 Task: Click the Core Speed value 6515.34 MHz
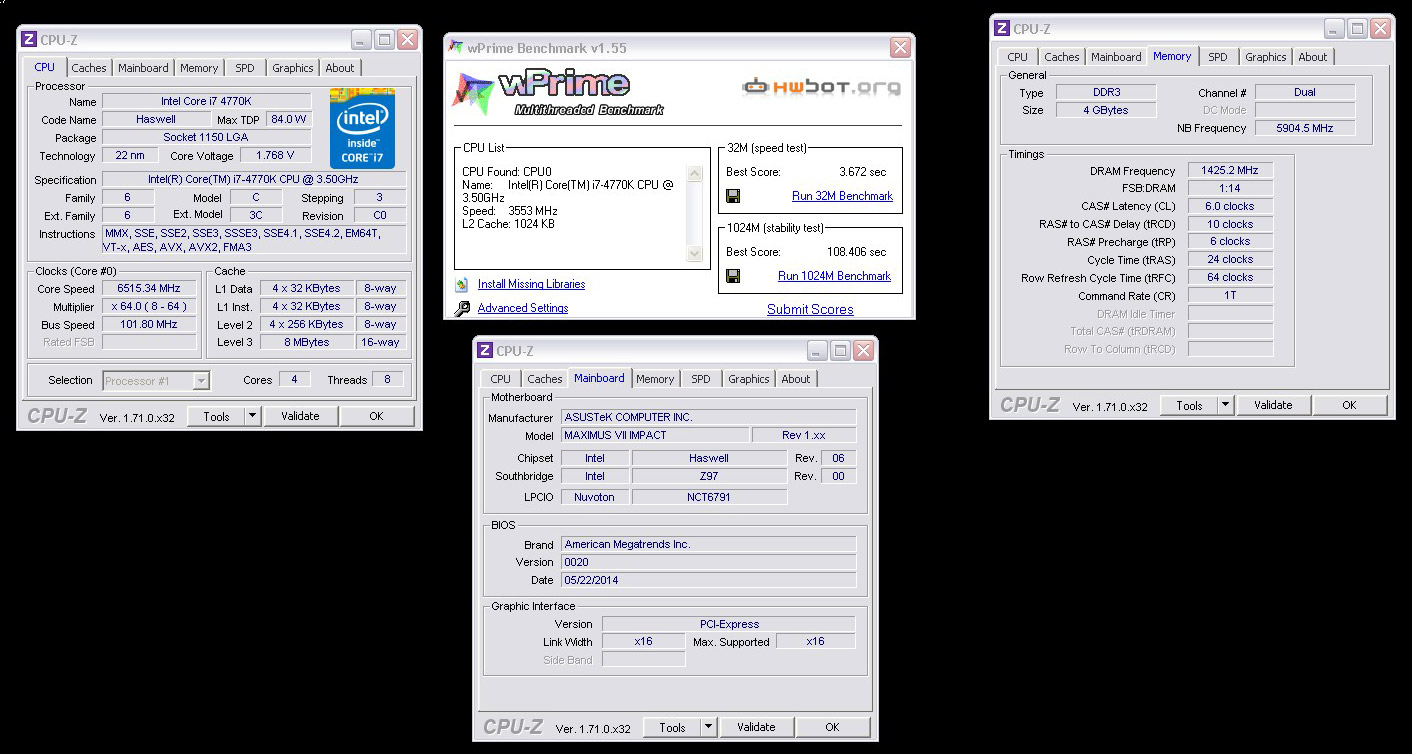click(x=150, y=288)
